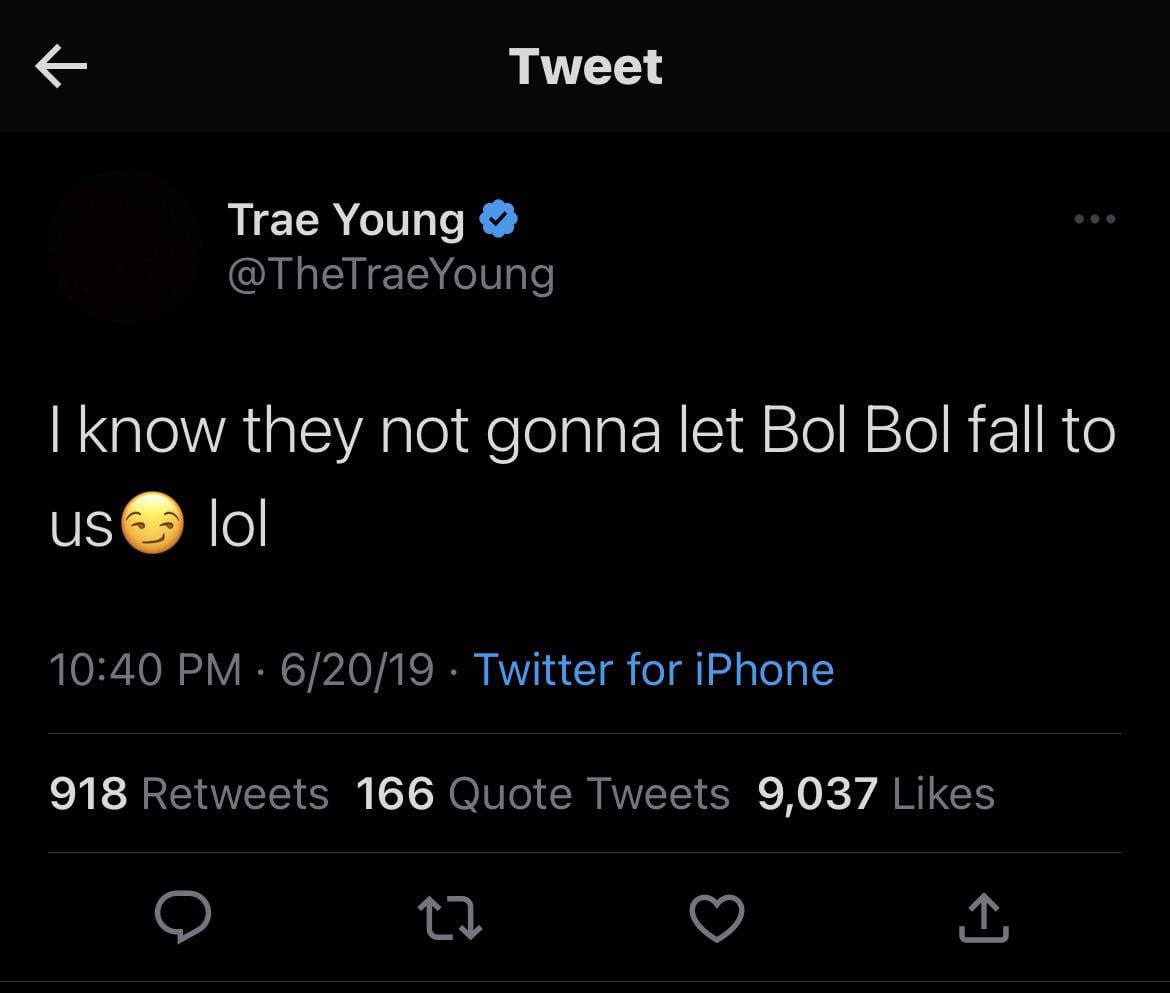Go back using the left arrow

[x=61, y=67]
